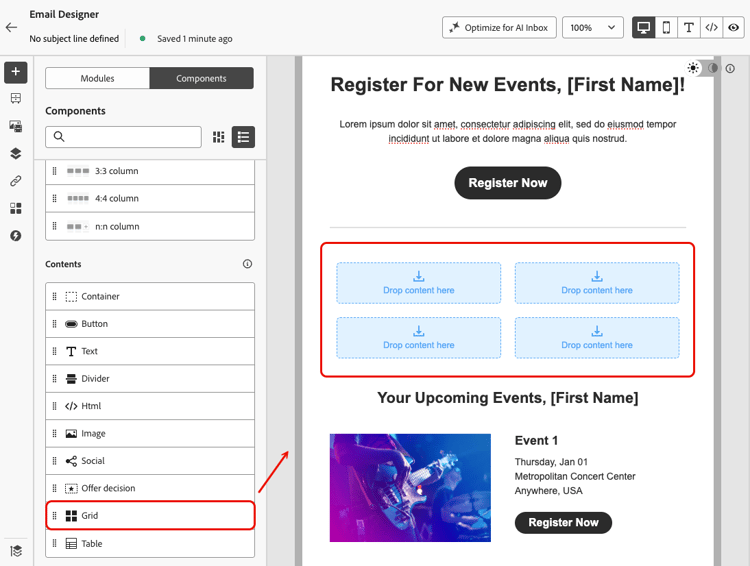Click the back arrow icon
Screen dimensions: 750x566
point(11,27)
